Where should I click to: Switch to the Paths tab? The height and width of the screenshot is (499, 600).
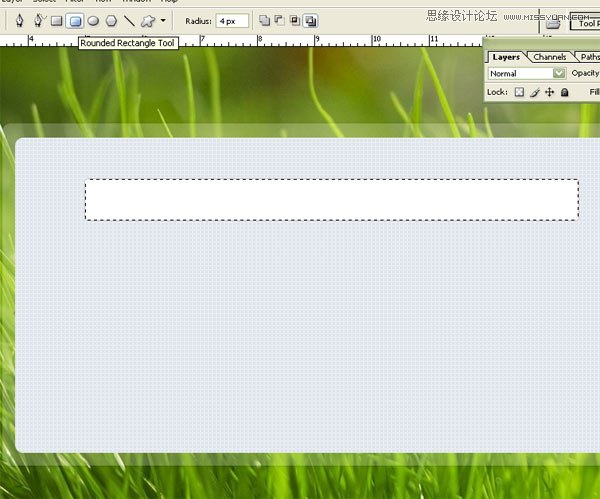[589, 57]
